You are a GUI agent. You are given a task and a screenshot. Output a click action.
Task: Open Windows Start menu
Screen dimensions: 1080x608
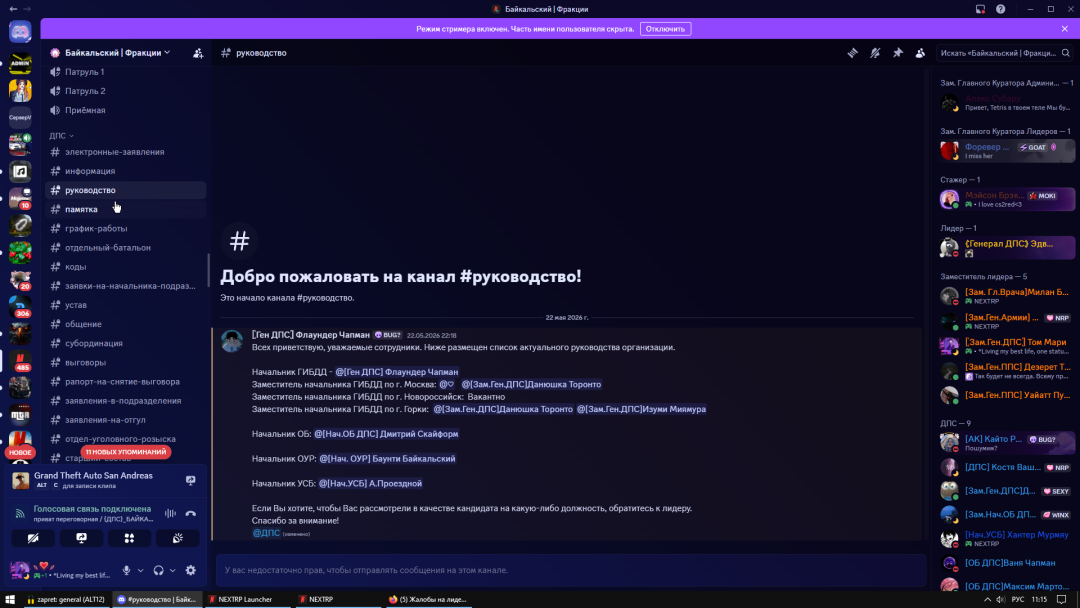pos(10,600)
